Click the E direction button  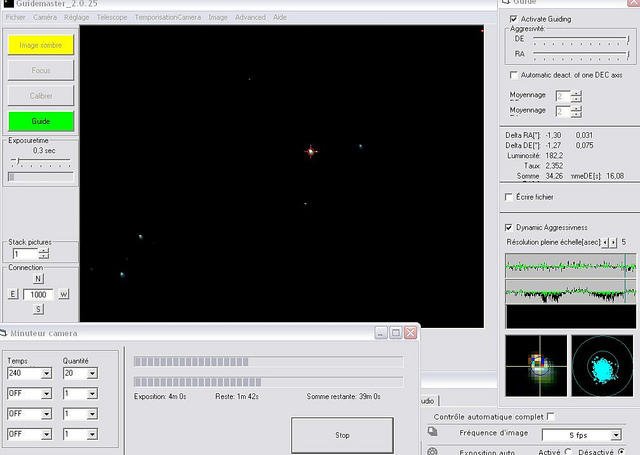[x=13, y=294]
